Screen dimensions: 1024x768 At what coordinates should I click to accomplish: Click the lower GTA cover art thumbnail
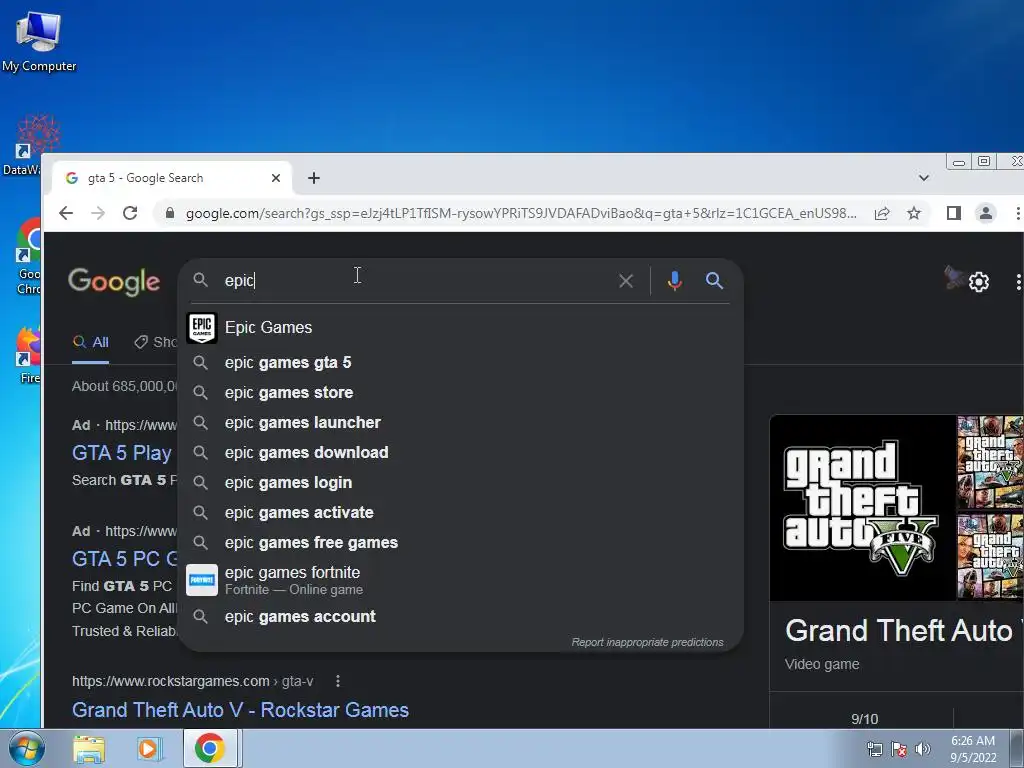pyautogui.click(x=990, y=556)
